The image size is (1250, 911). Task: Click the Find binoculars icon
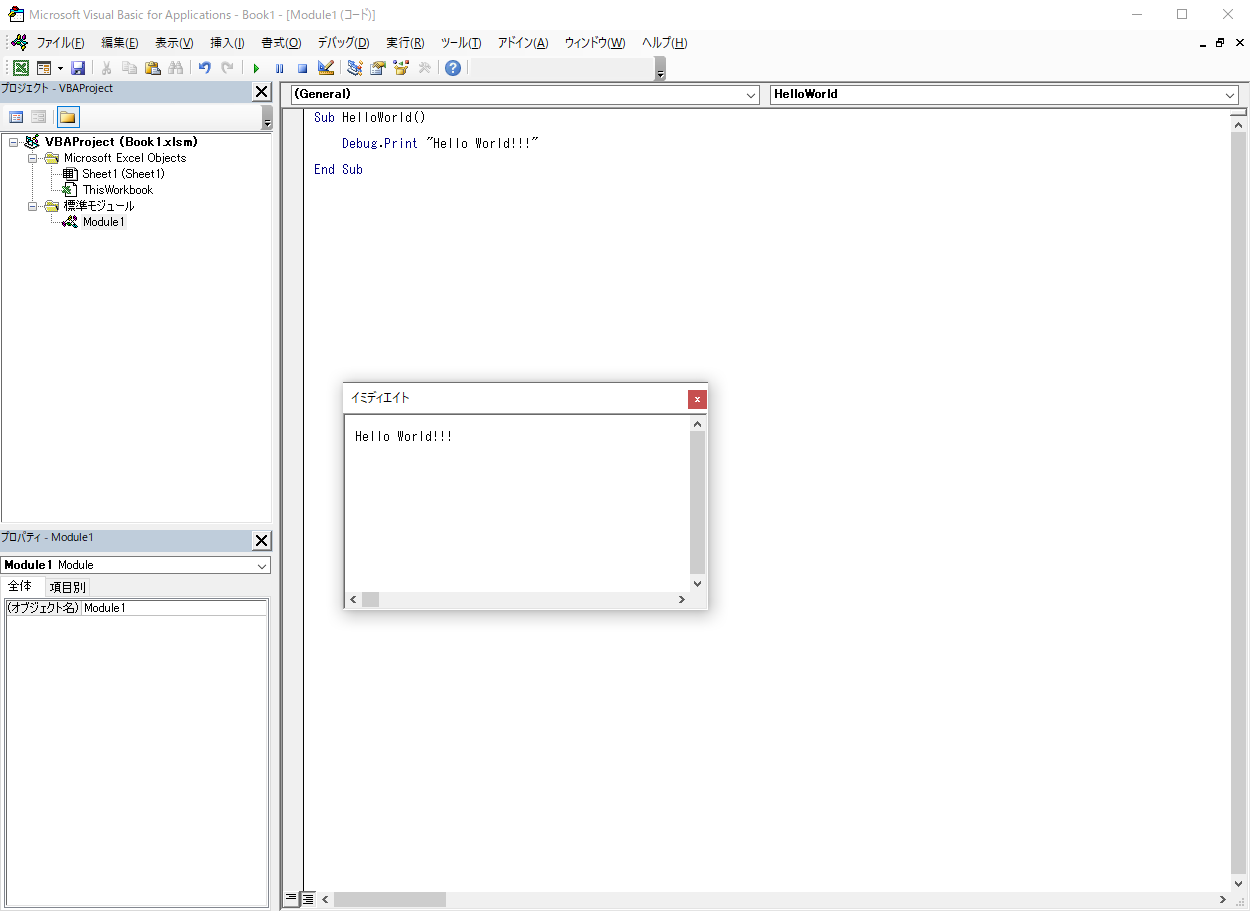tap(176, 68)
